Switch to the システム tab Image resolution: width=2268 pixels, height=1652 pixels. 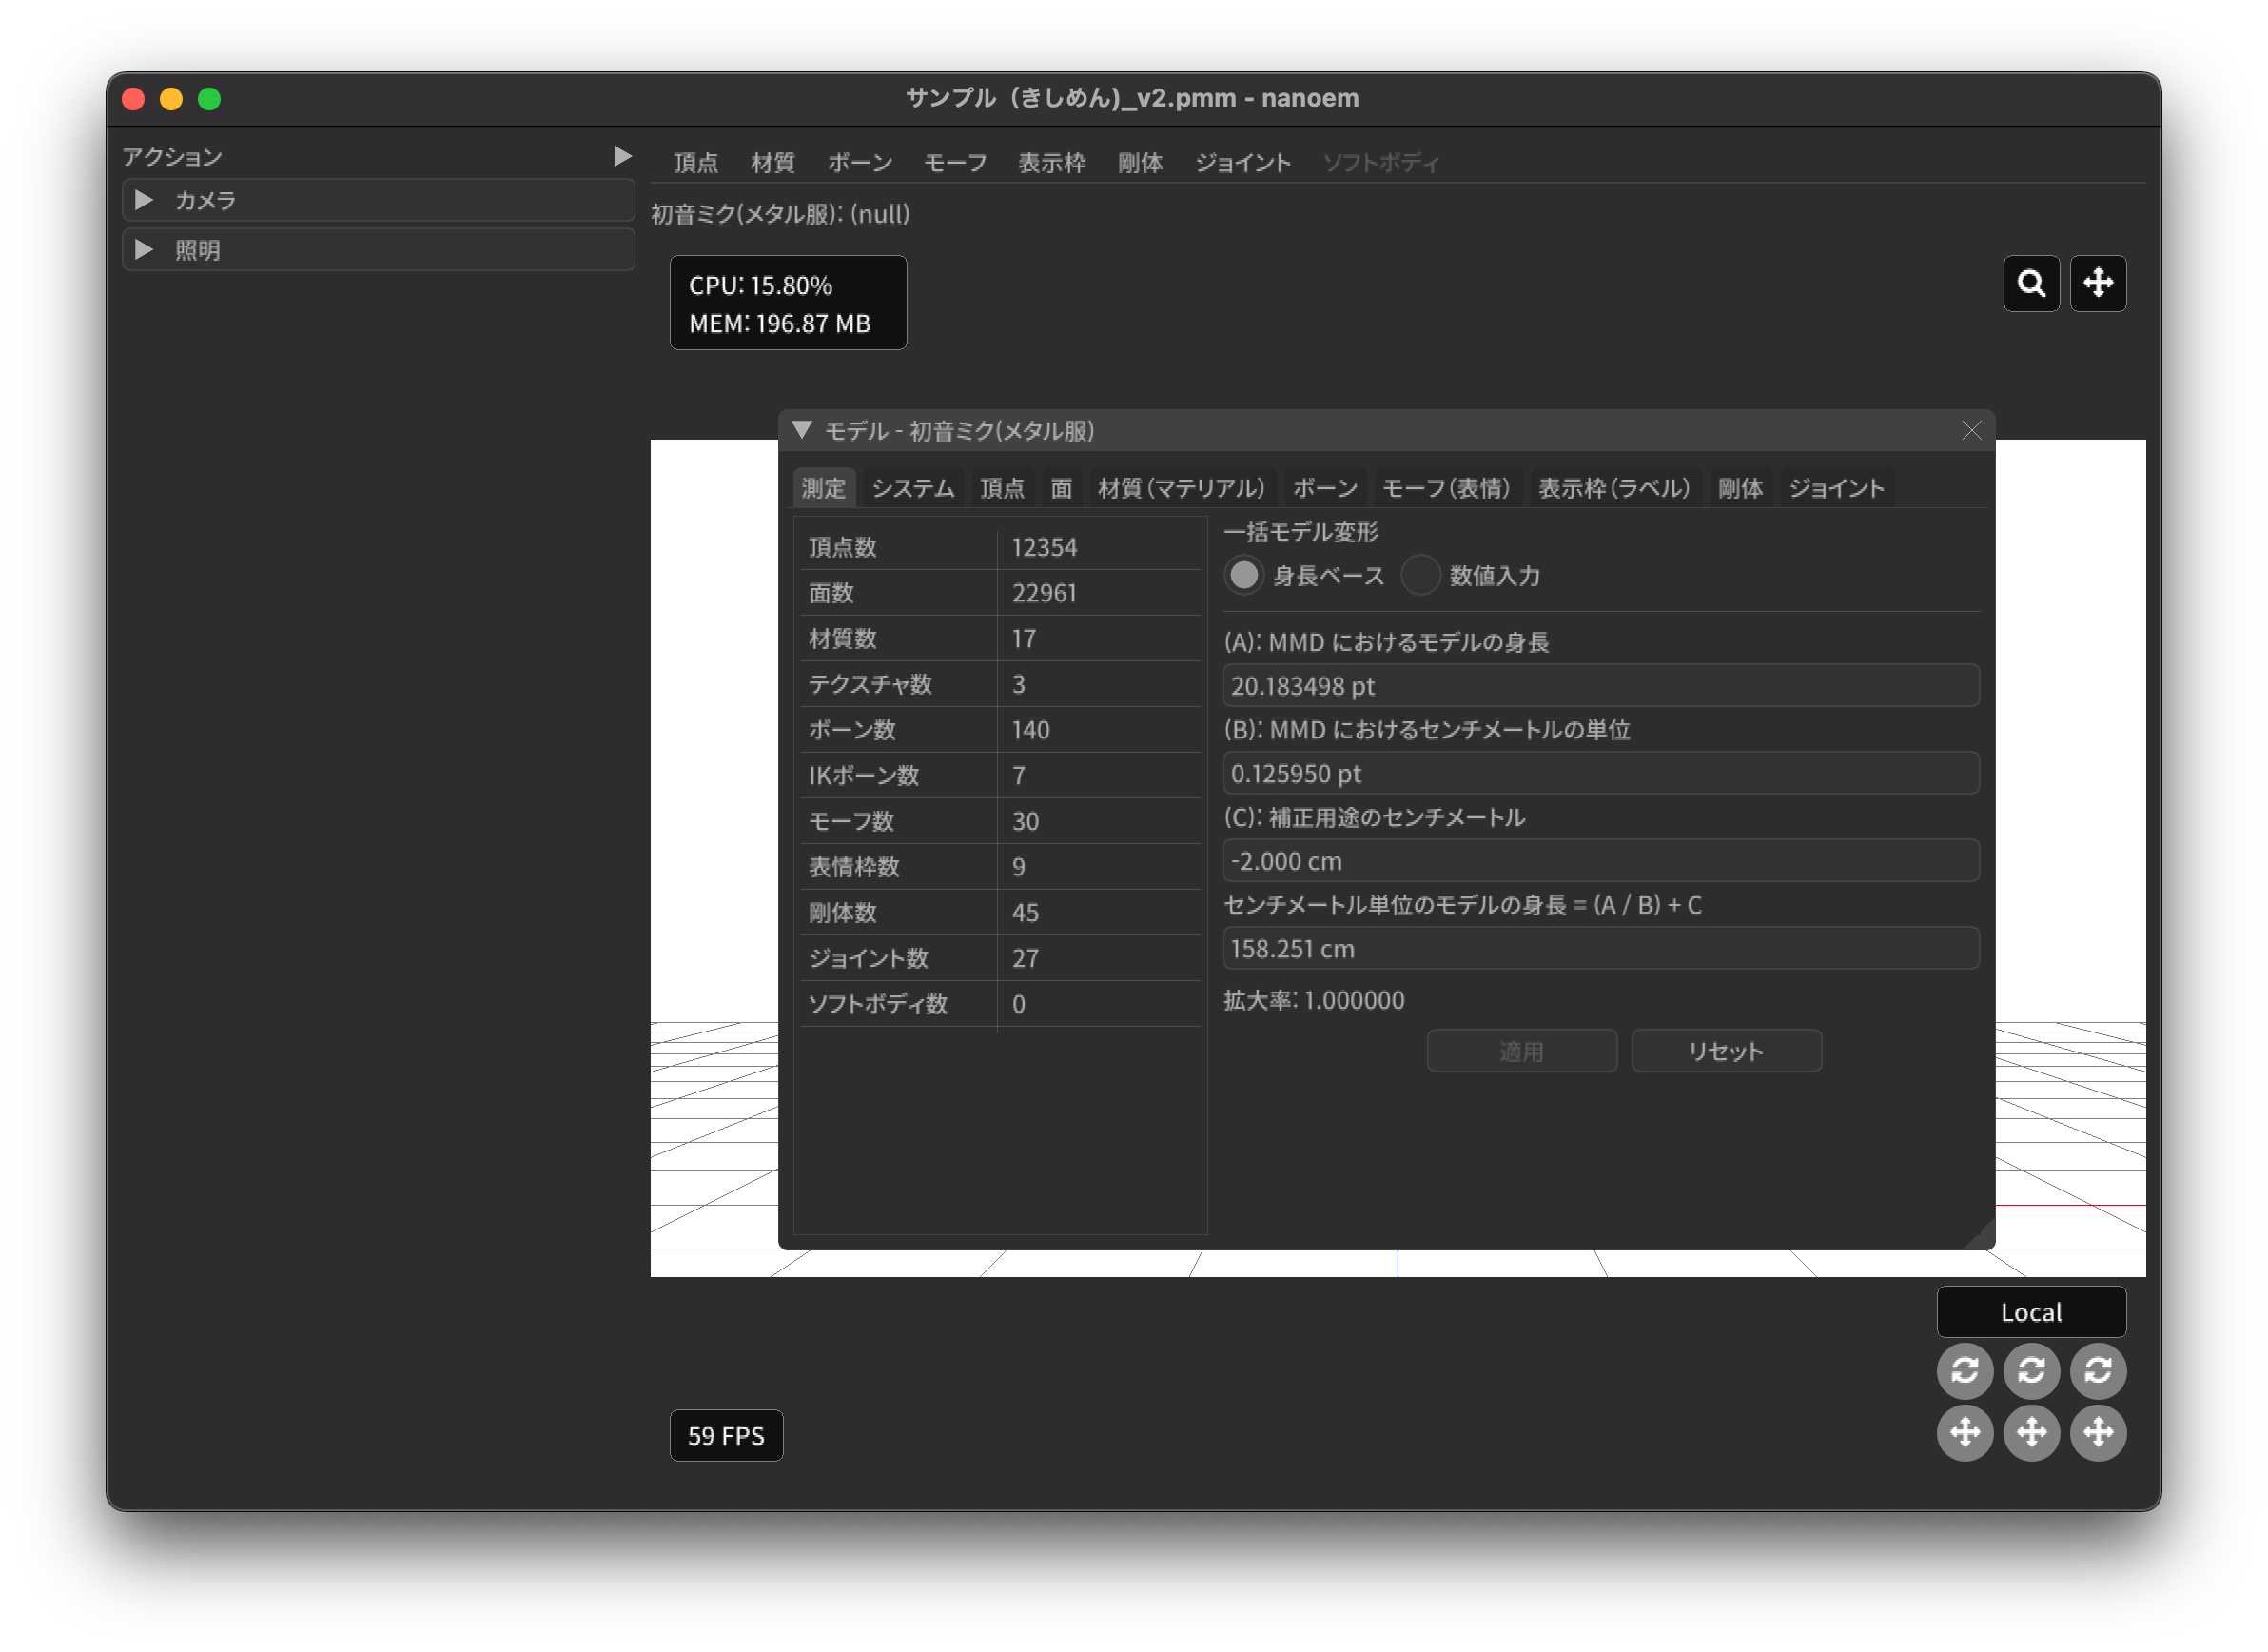(912, 488)
